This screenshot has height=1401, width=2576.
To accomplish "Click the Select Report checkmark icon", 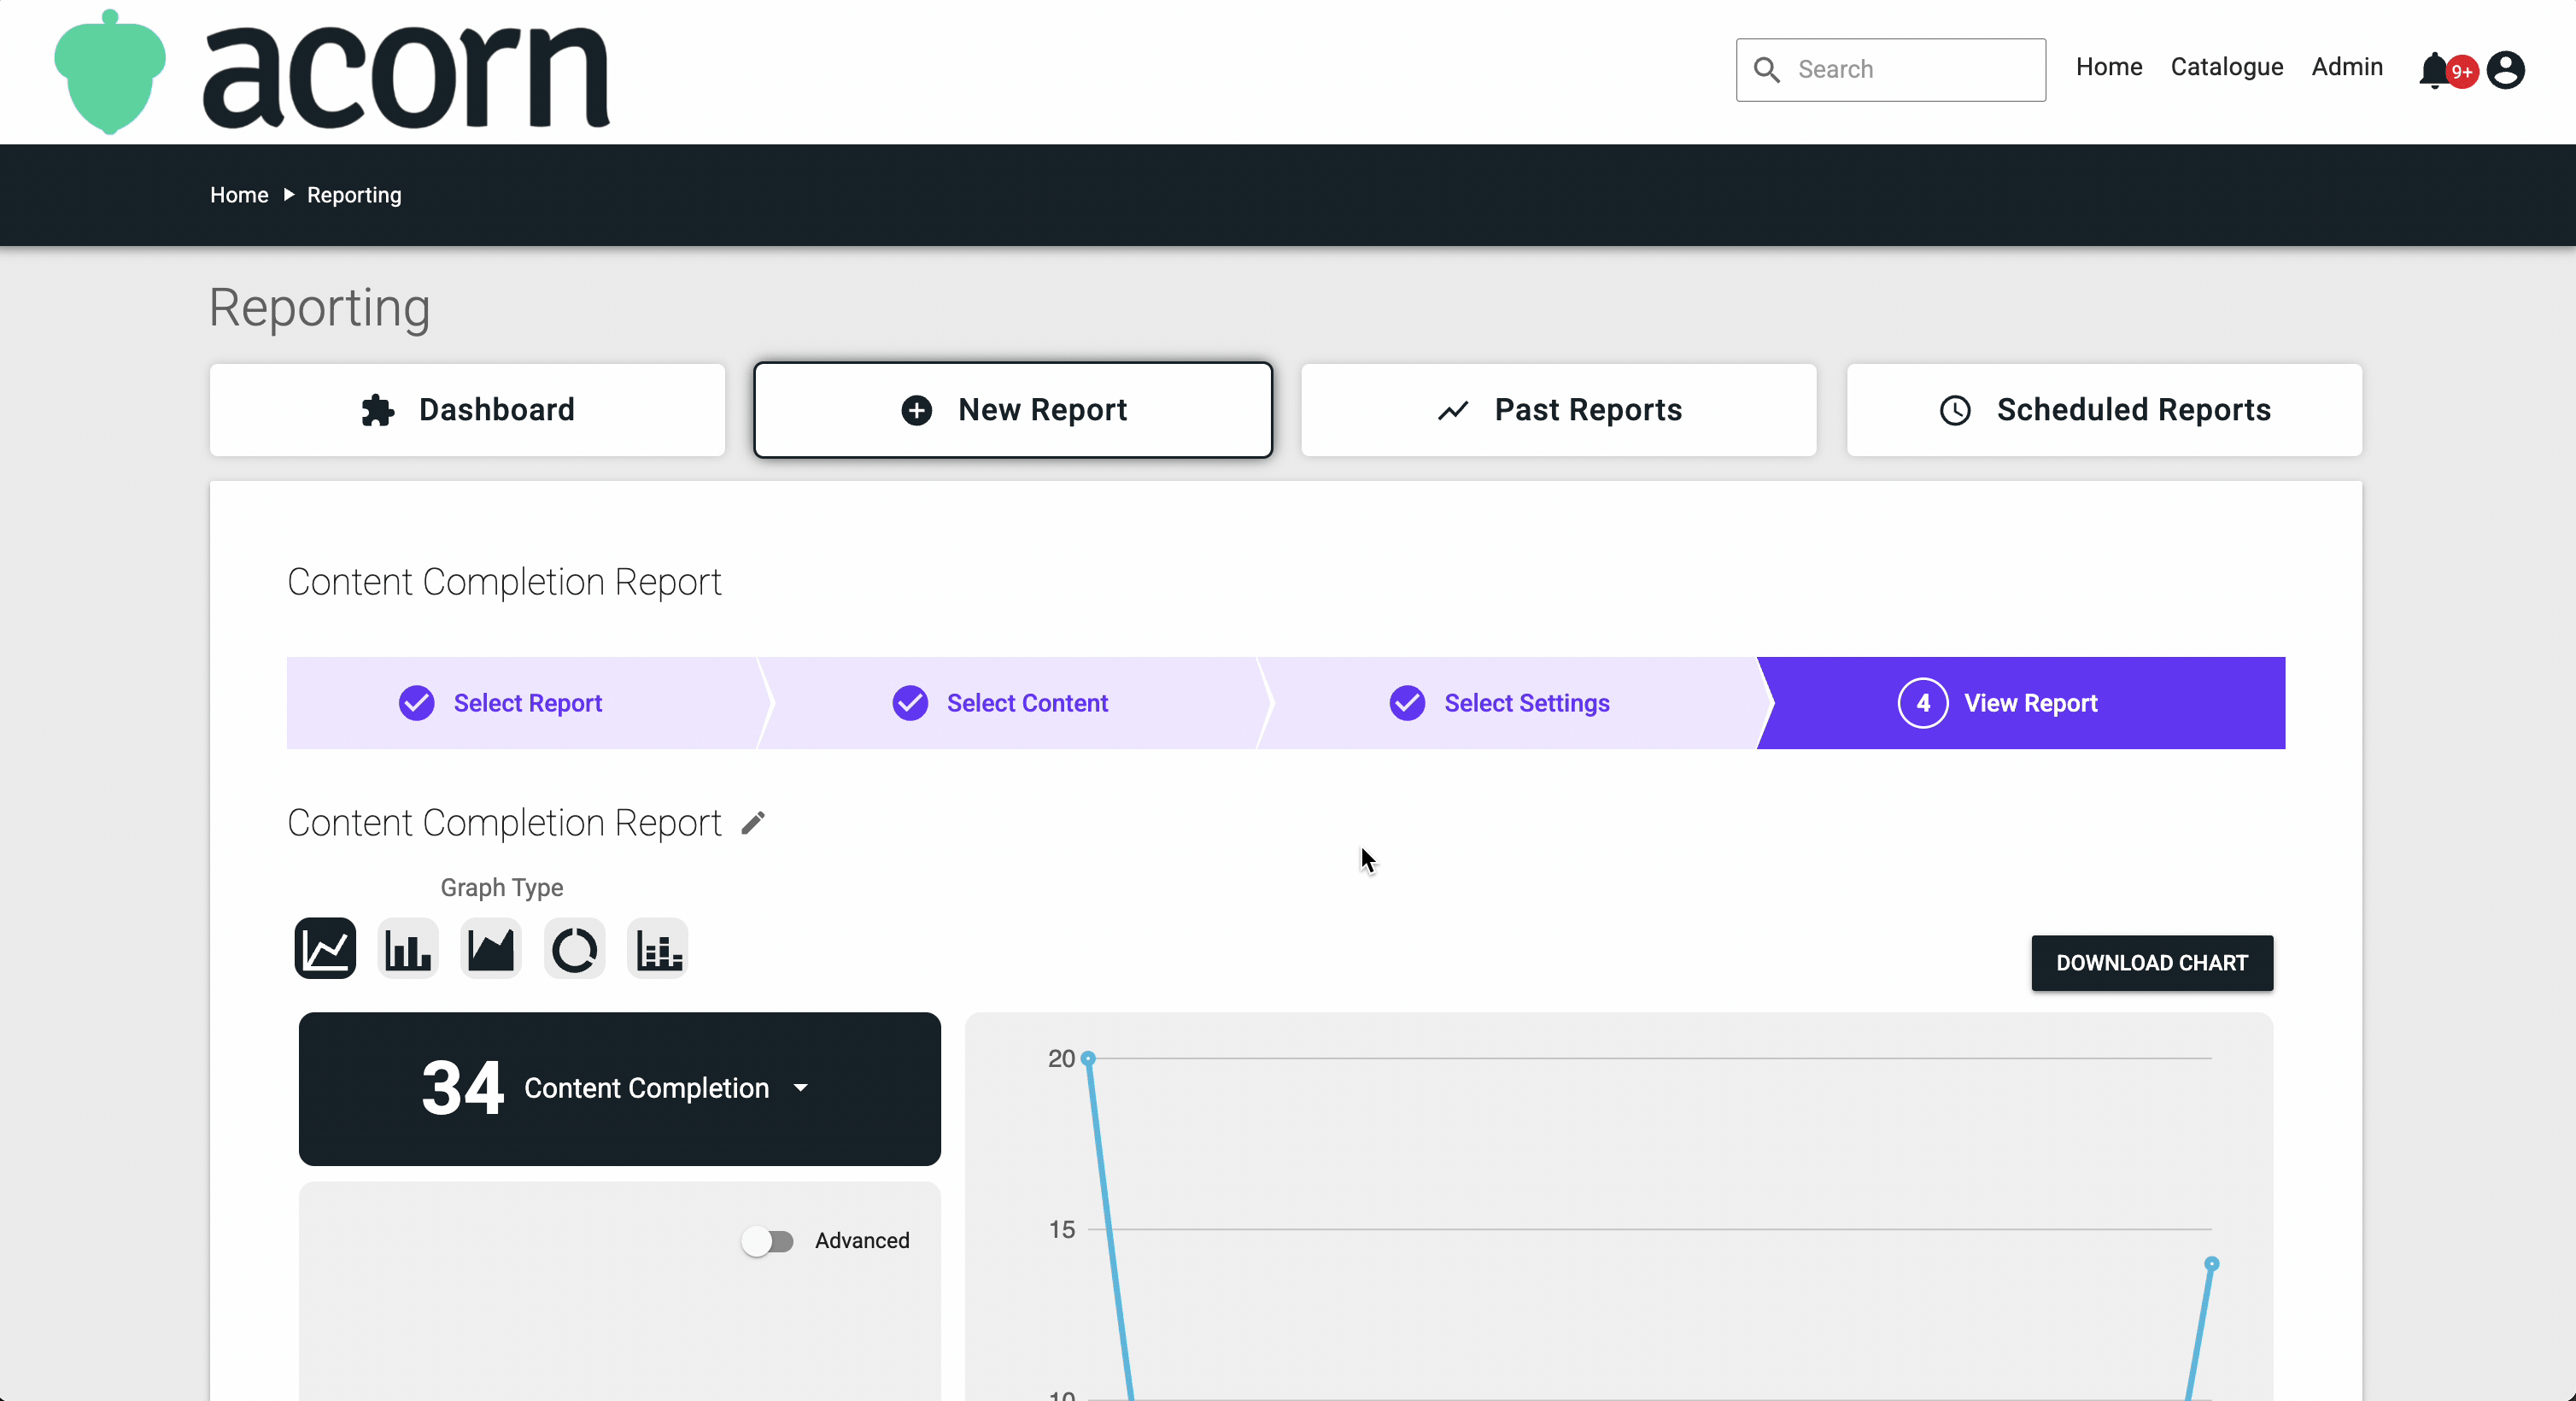I will pyautogui.click(x=417, y=703).
